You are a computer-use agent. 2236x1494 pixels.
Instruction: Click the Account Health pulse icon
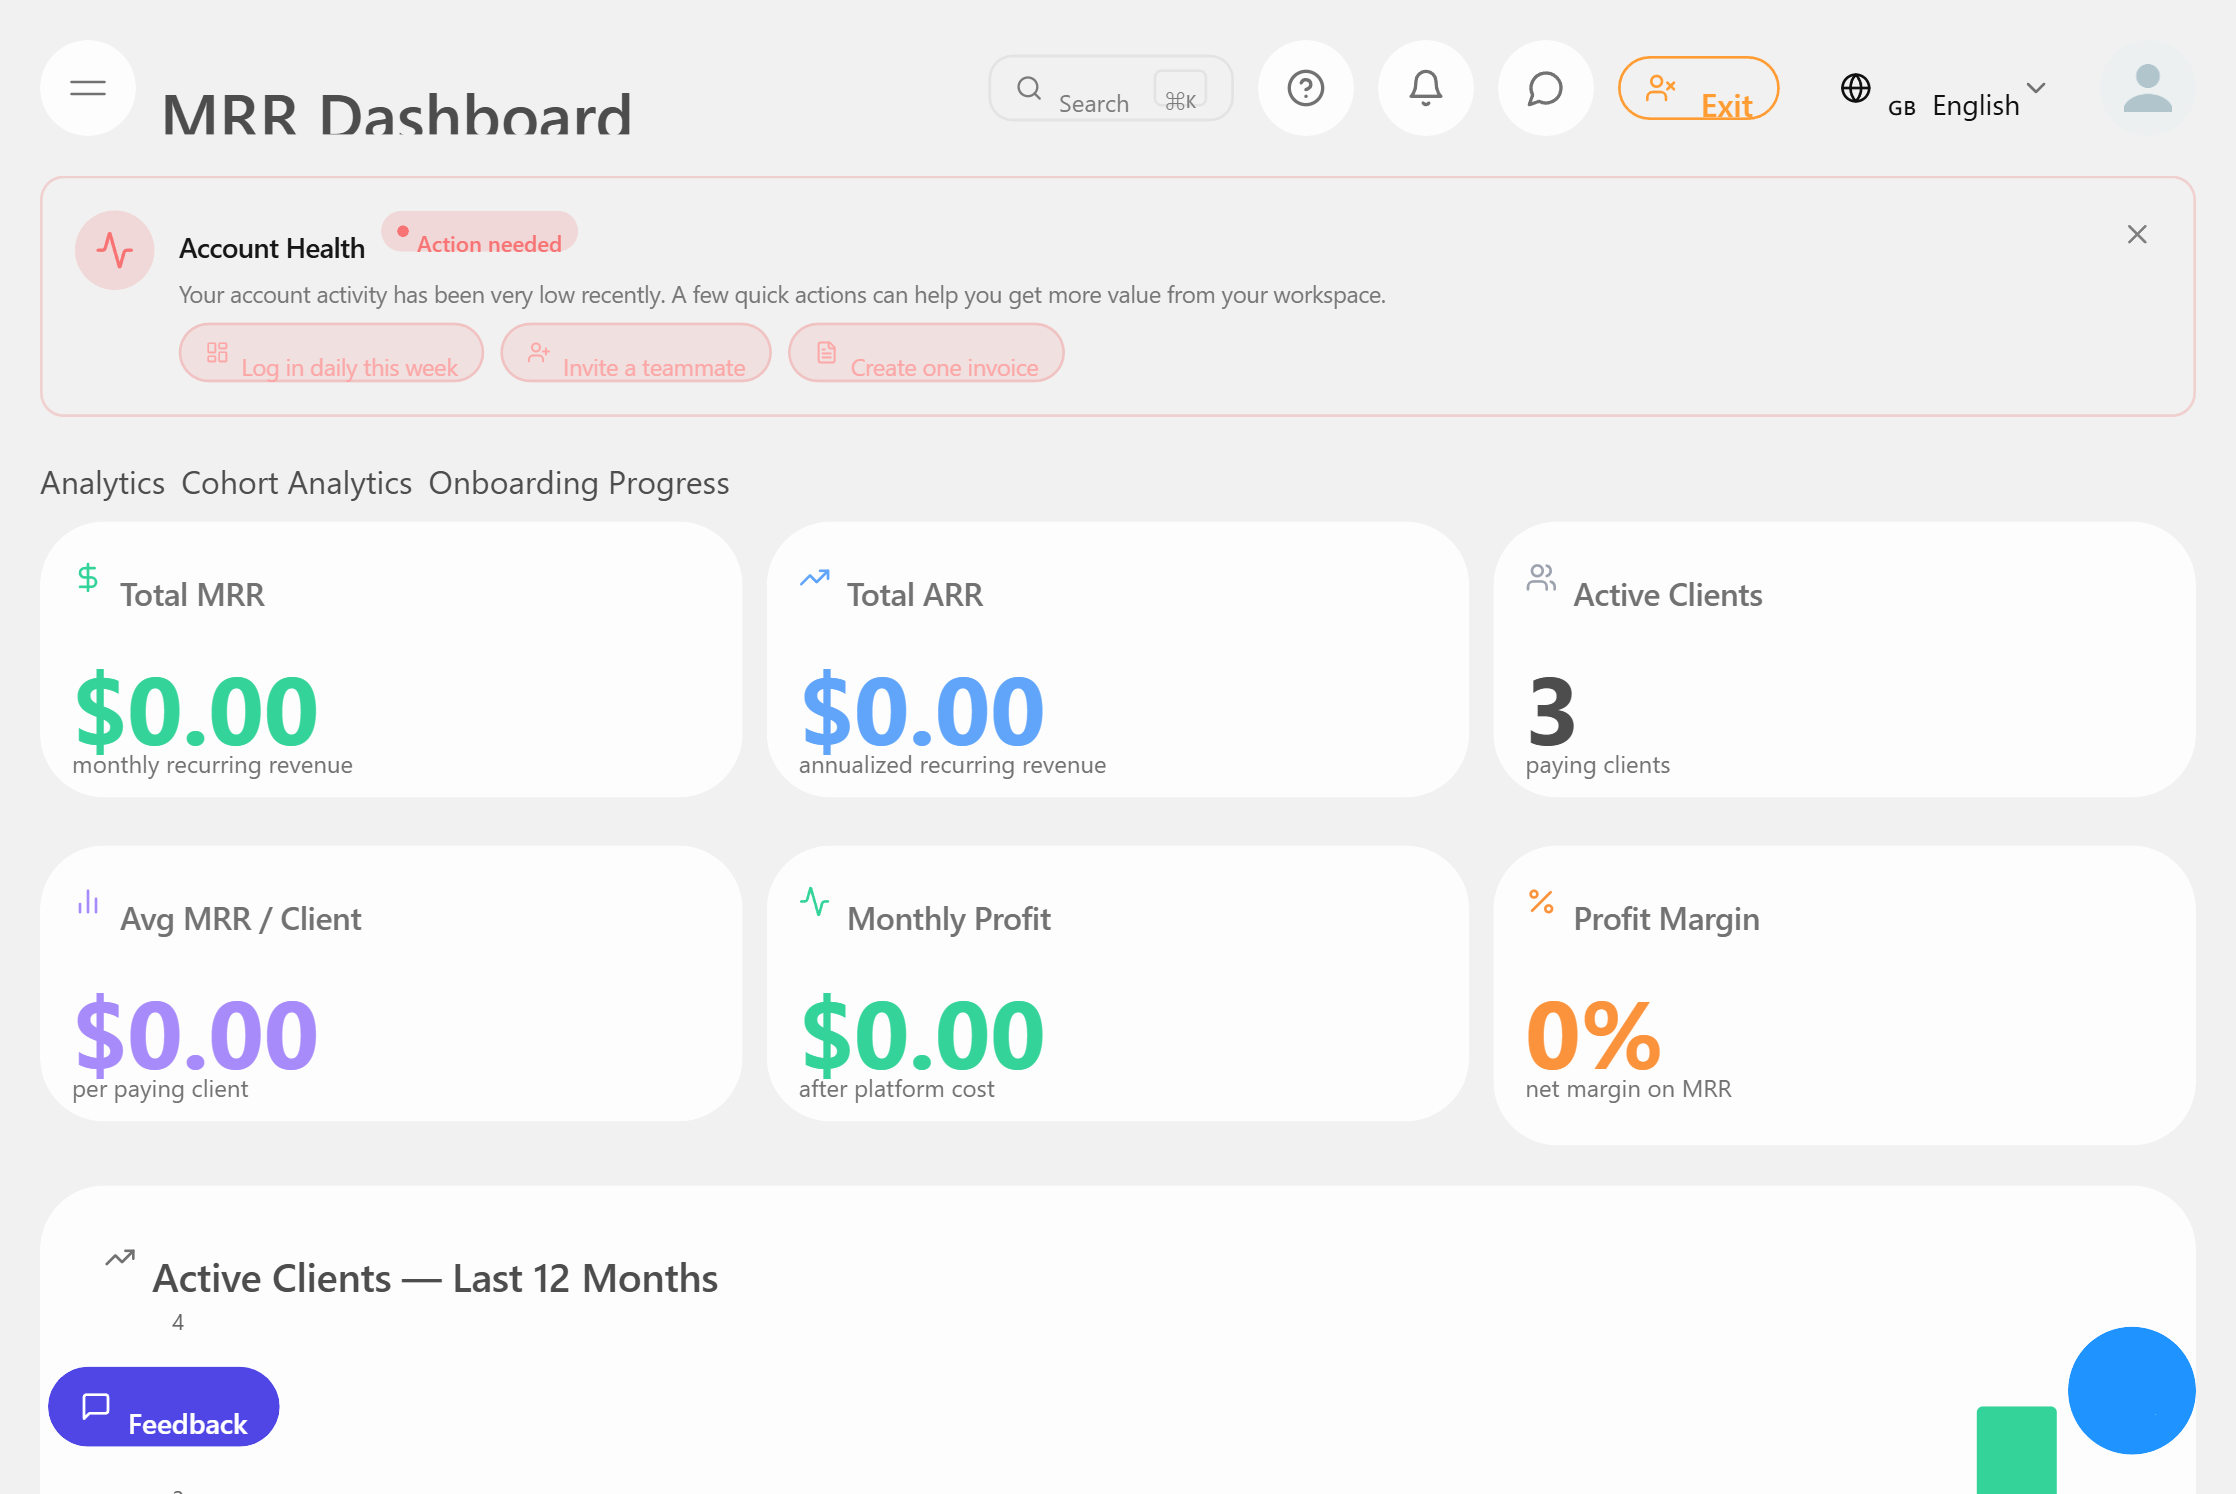tap(115, 250)
